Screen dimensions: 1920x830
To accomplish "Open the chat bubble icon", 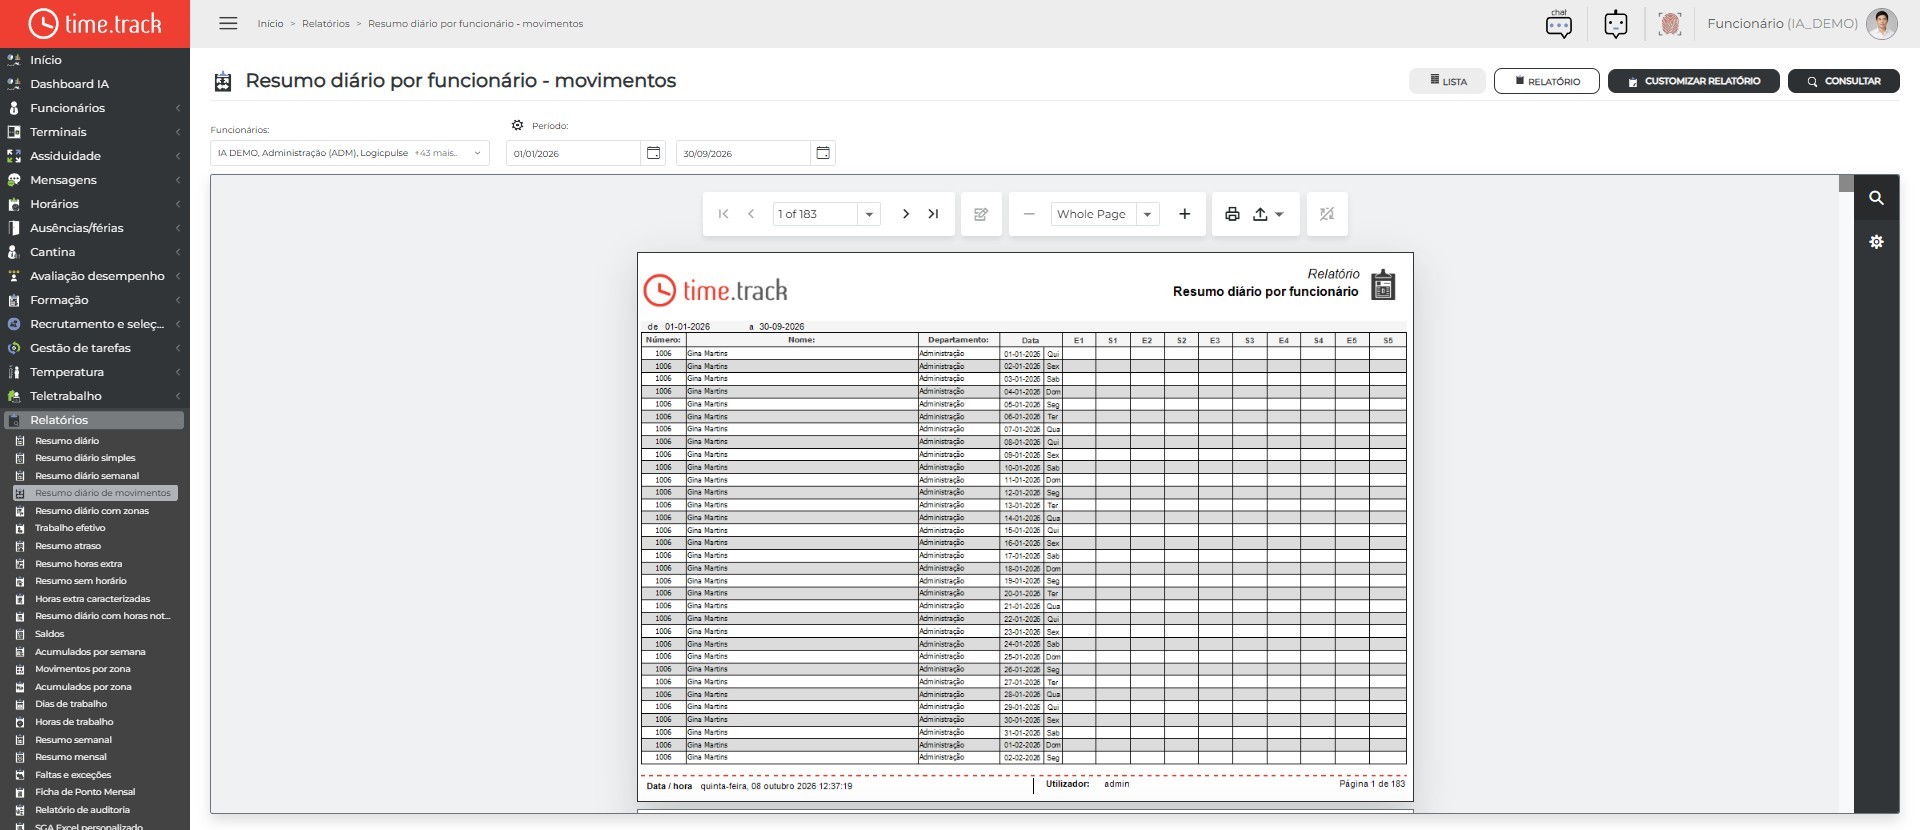I will 1558,24.
